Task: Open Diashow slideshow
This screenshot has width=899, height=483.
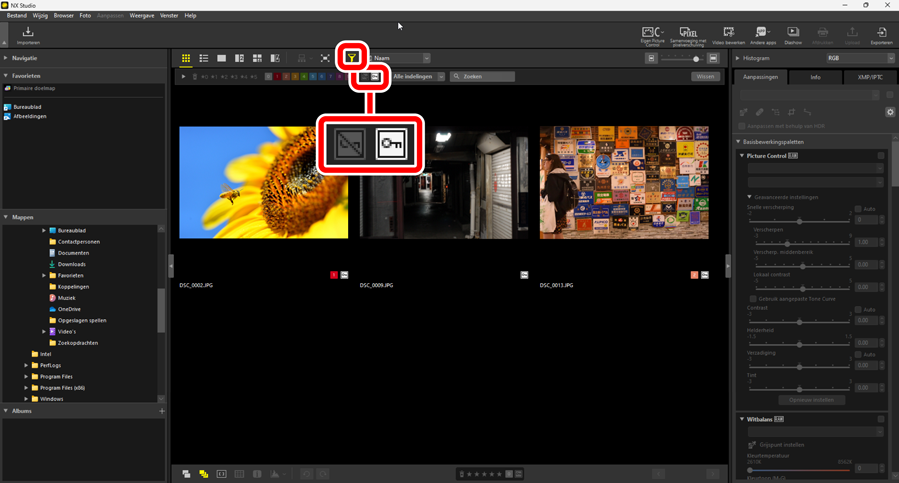Action: pyautogui.click(x=792, y=35)
